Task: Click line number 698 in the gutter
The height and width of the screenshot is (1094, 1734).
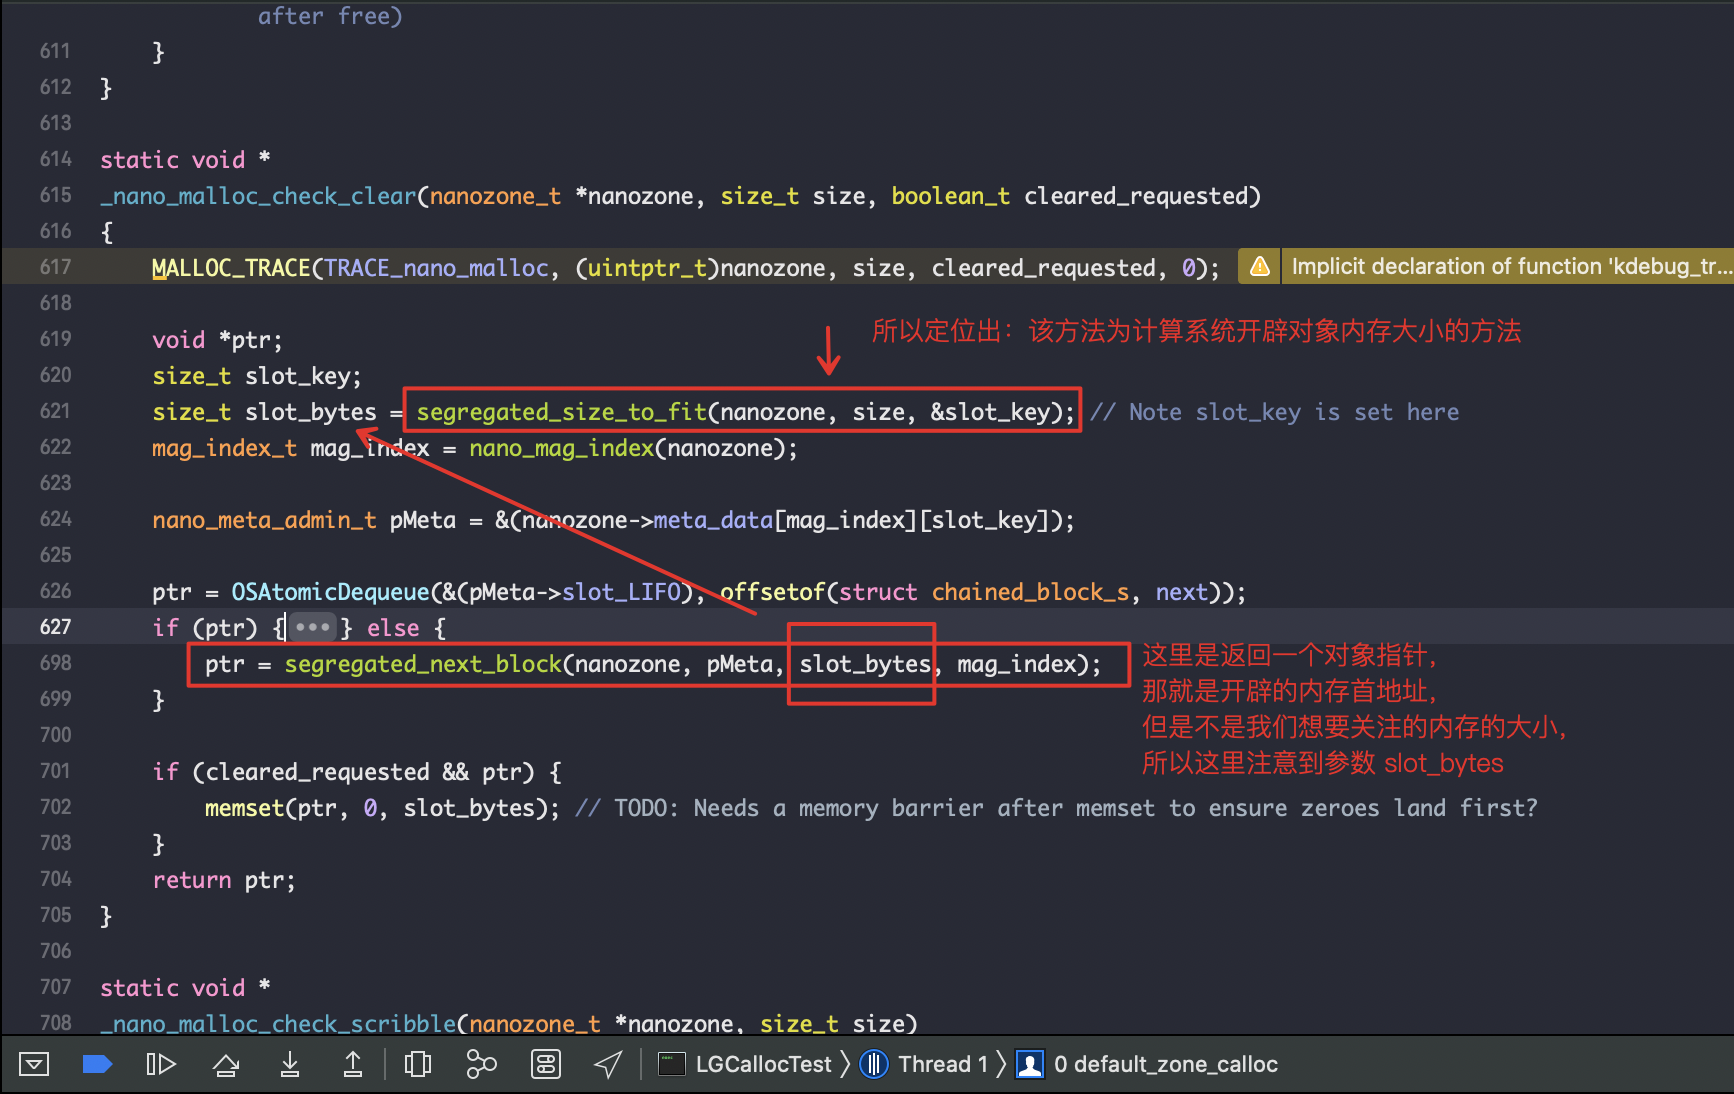Action: coord(56,663)
